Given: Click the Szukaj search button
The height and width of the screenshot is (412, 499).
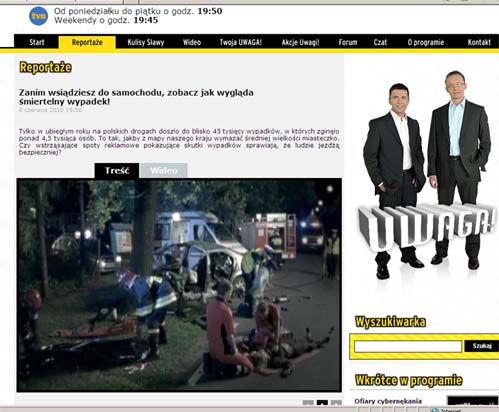Looking at the screenshot, I should [x=482, y=346].
